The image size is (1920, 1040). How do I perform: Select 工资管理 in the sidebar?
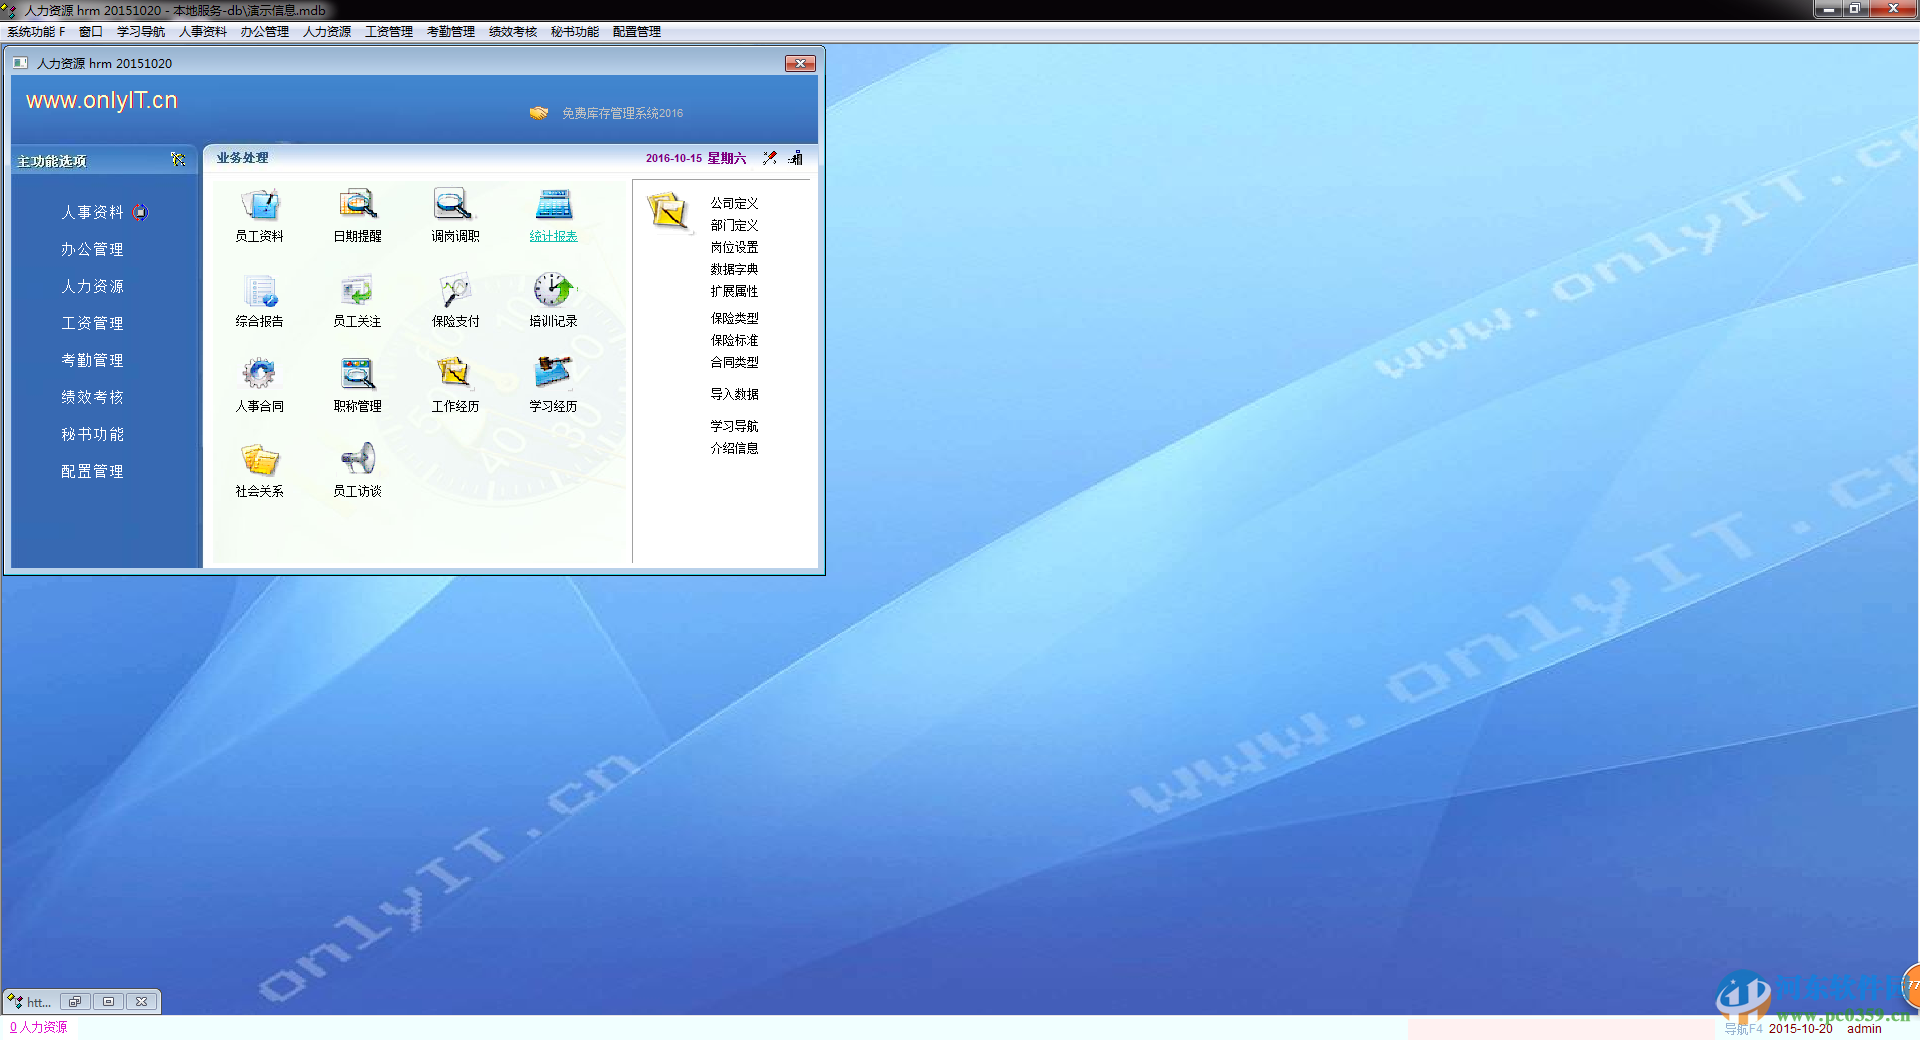coord(93,323)
